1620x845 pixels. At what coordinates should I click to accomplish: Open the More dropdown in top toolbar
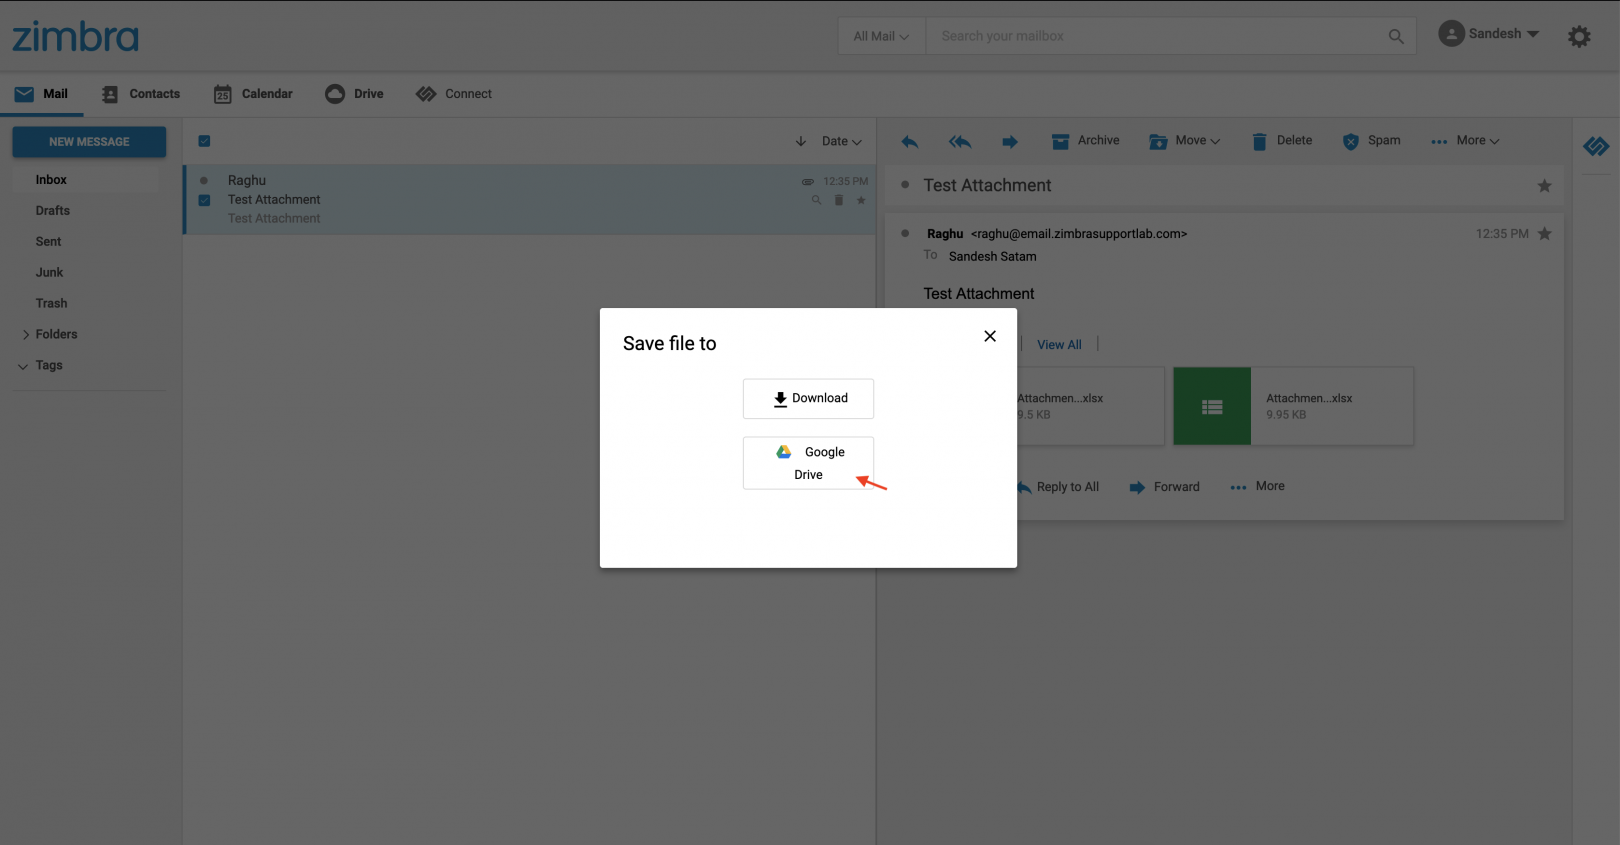tap(1465, 141)
